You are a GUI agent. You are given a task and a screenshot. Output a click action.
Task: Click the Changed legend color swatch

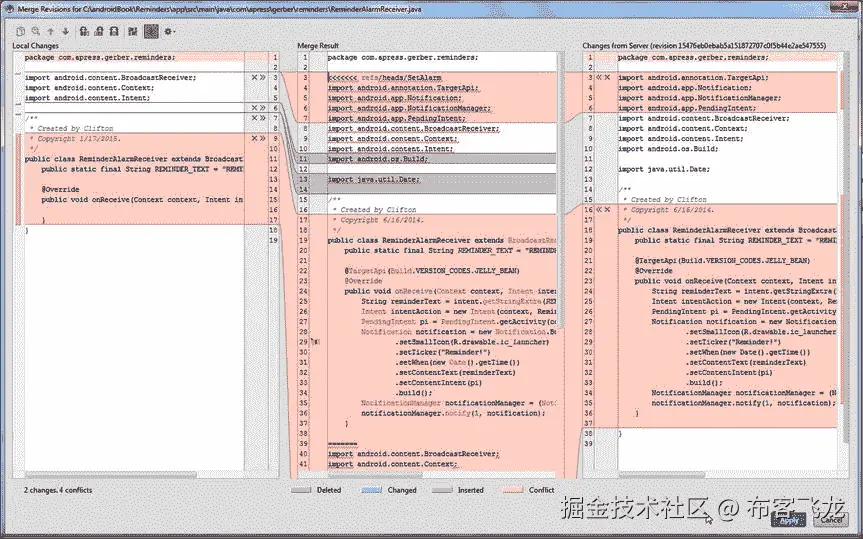coord(372,490)
